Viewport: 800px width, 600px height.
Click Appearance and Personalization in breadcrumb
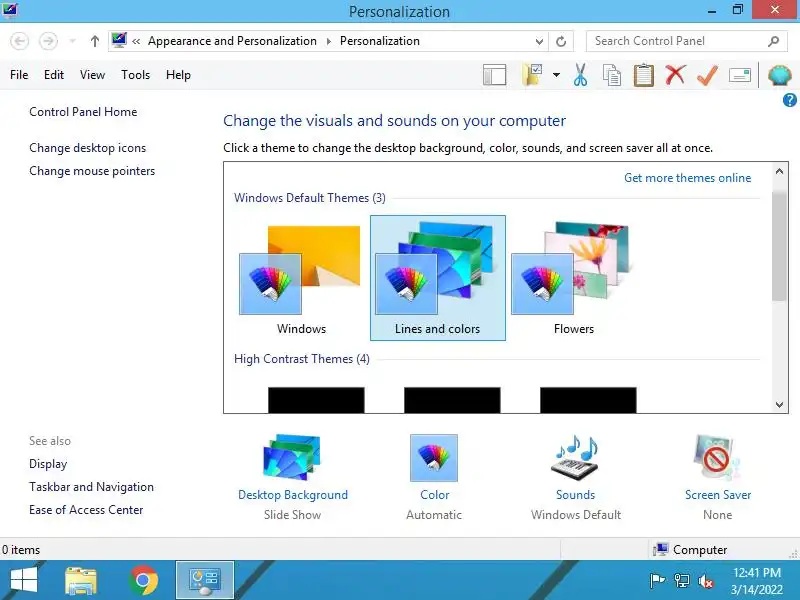coord(232,41)
